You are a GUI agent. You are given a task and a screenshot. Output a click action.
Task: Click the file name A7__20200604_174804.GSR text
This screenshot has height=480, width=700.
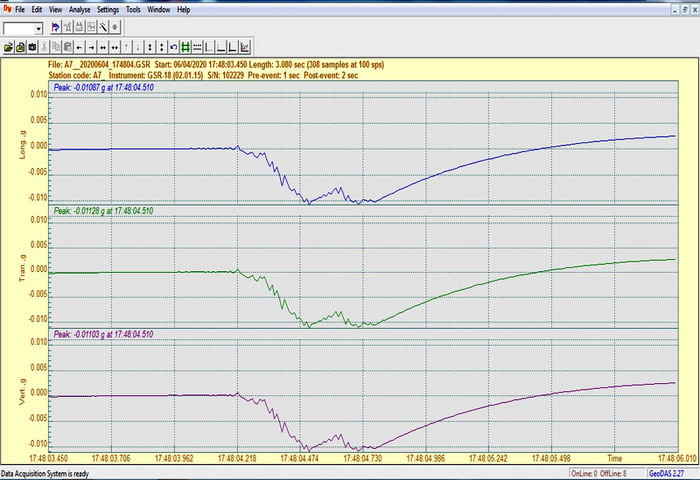(x=107, y=65)
